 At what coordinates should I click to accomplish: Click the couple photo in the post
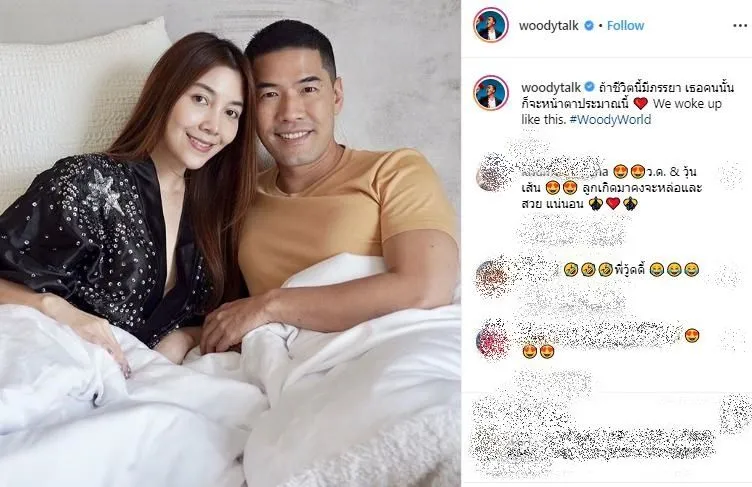(x=230, y=243)
